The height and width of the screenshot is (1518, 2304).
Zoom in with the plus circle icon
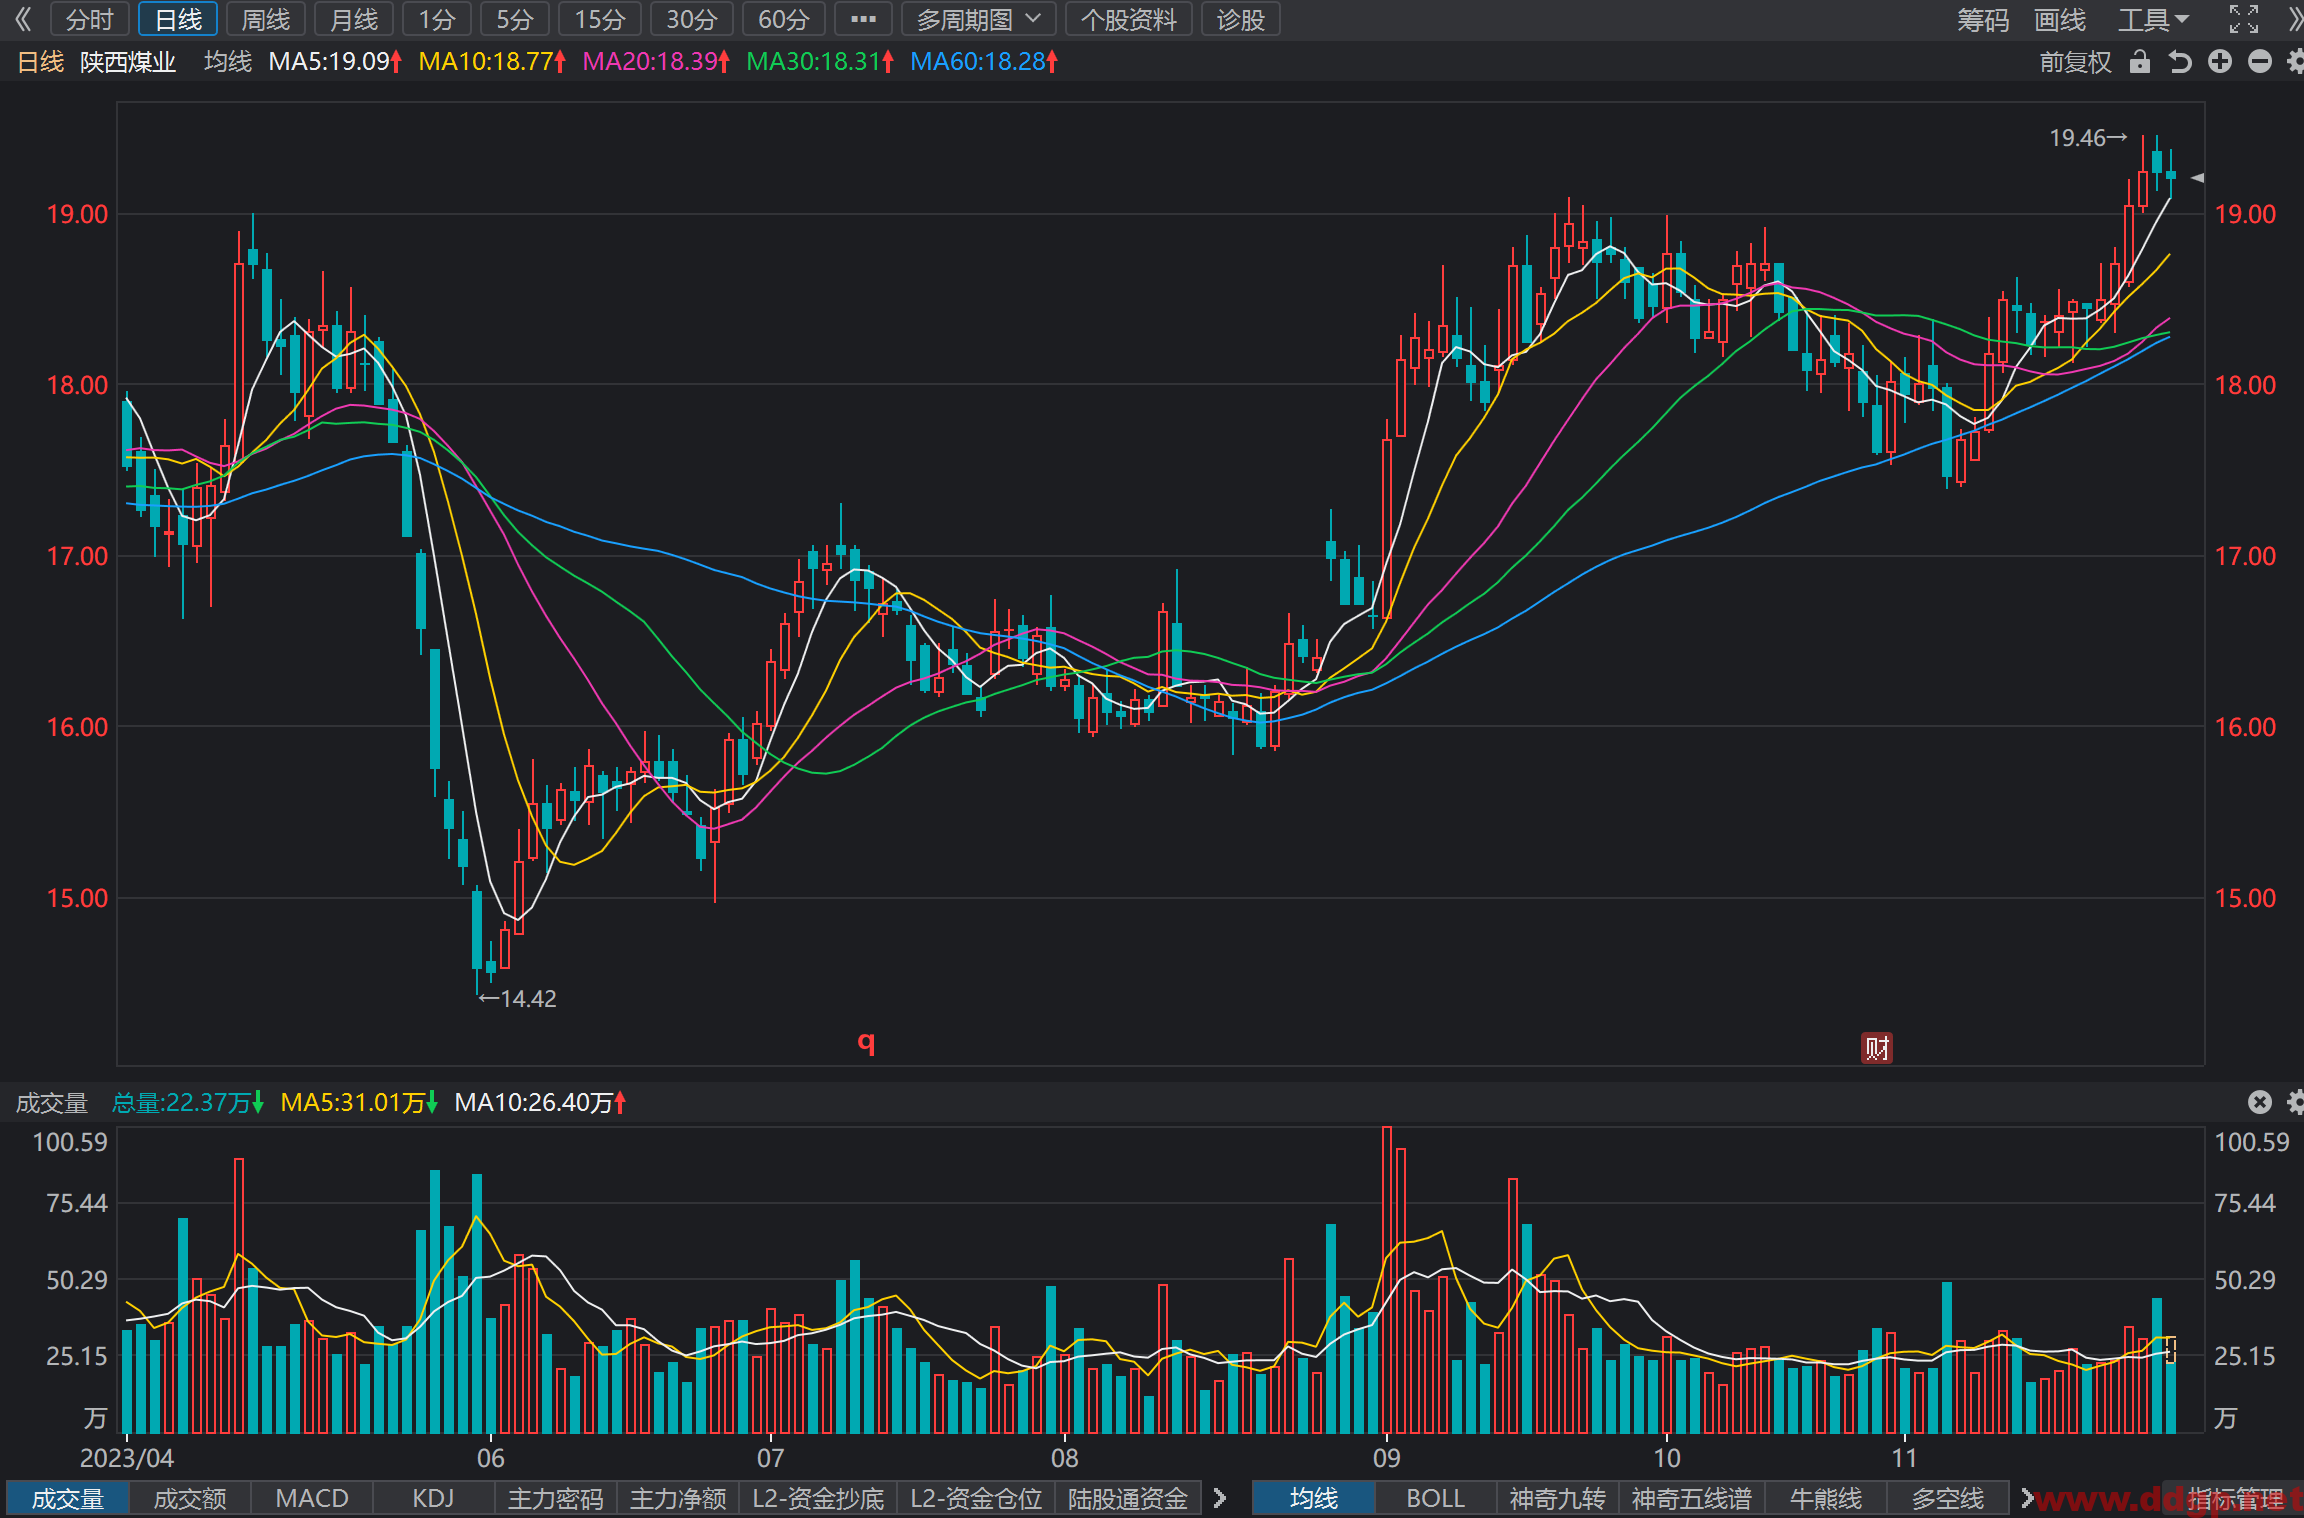[2220, 62]
